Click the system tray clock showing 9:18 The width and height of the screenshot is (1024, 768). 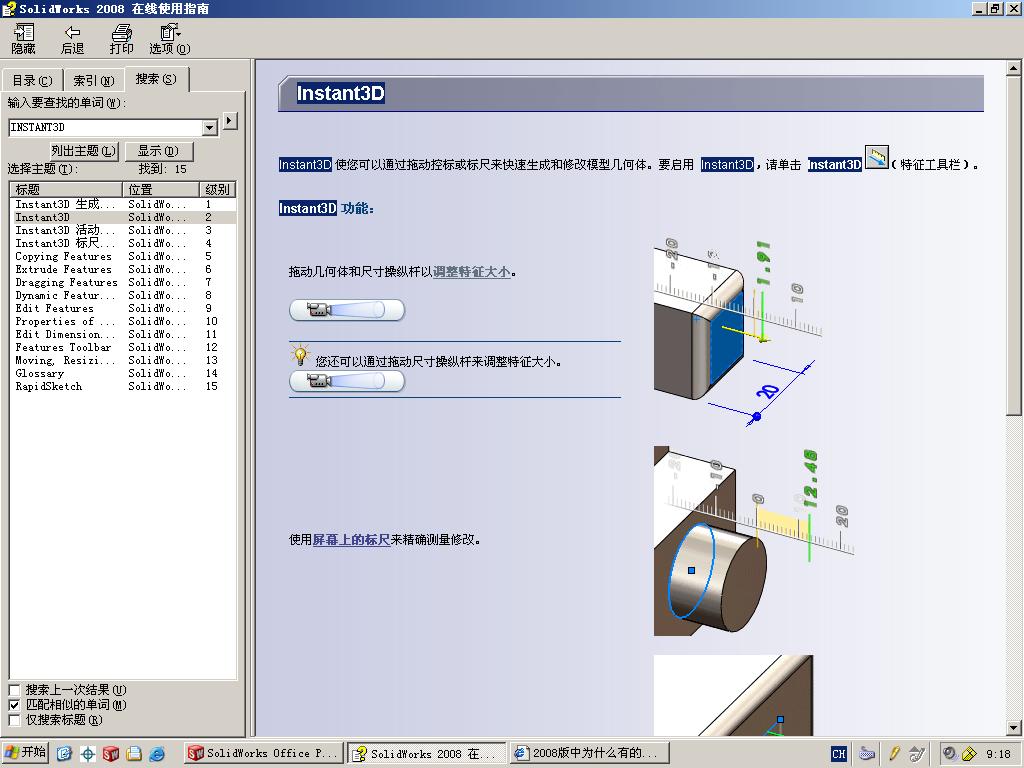998,754
